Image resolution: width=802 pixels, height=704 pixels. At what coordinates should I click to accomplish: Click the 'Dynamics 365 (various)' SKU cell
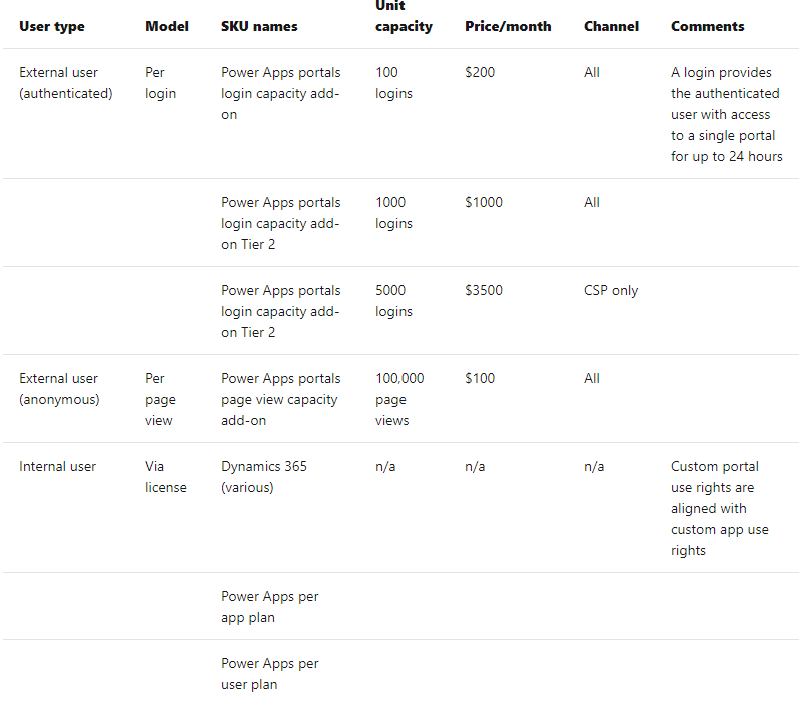coord(263,477)
